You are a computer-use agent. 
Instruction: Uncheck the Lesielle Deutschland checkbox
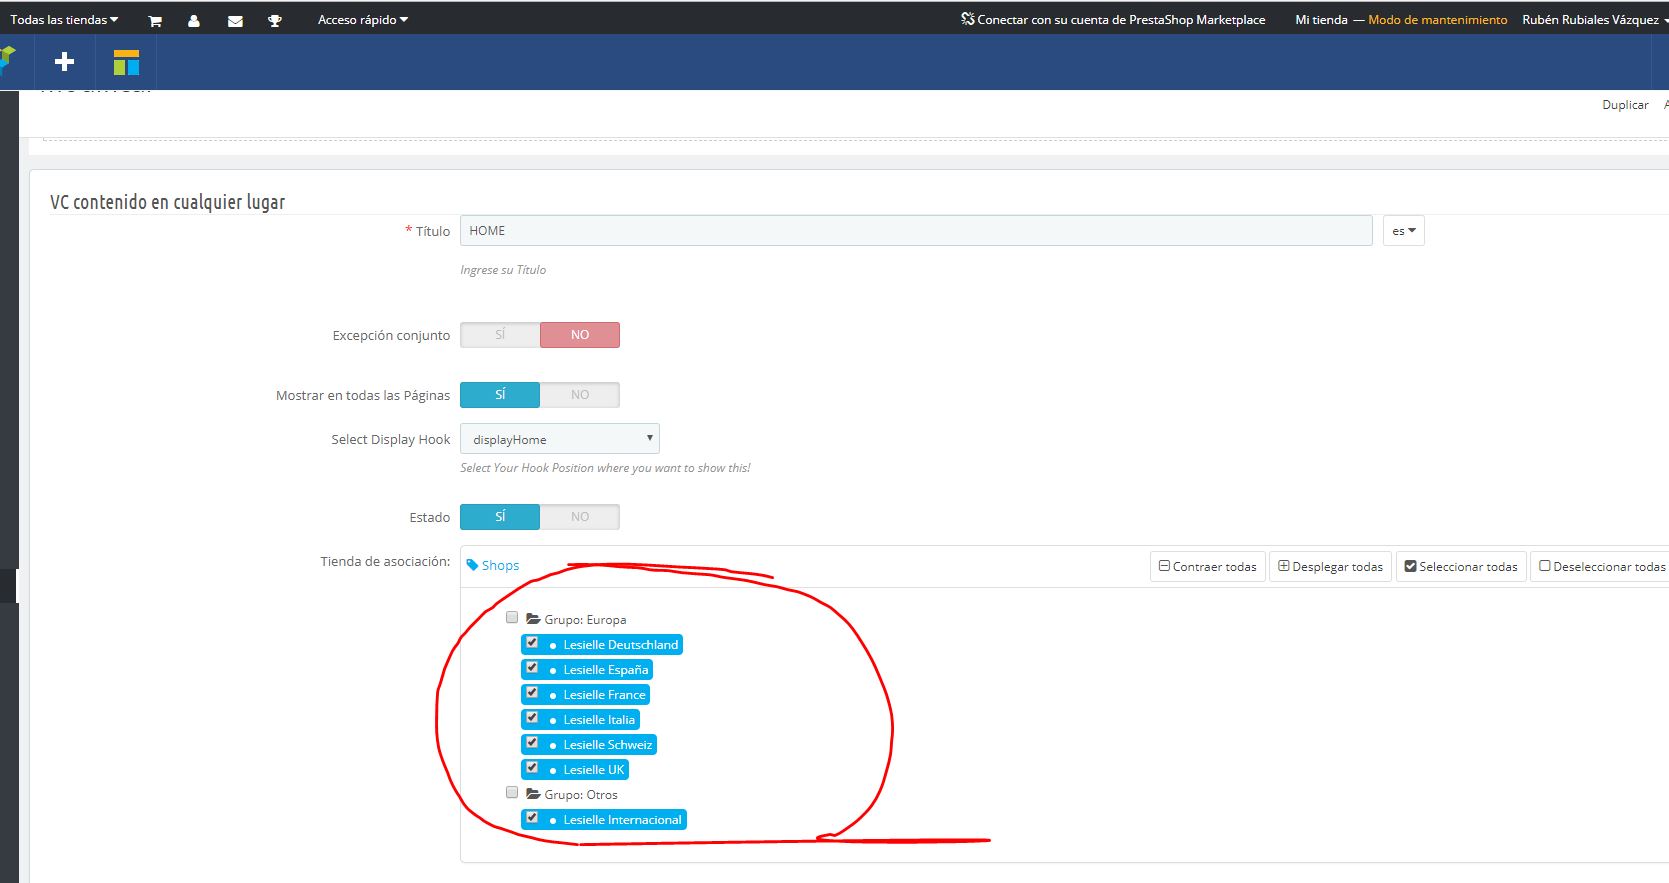coord(532,643)
